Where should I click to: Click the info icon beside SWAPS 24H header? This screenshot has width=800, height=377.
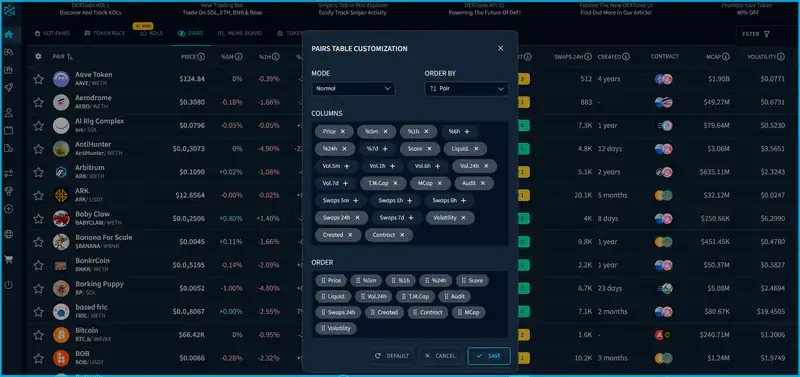point(588,57)
